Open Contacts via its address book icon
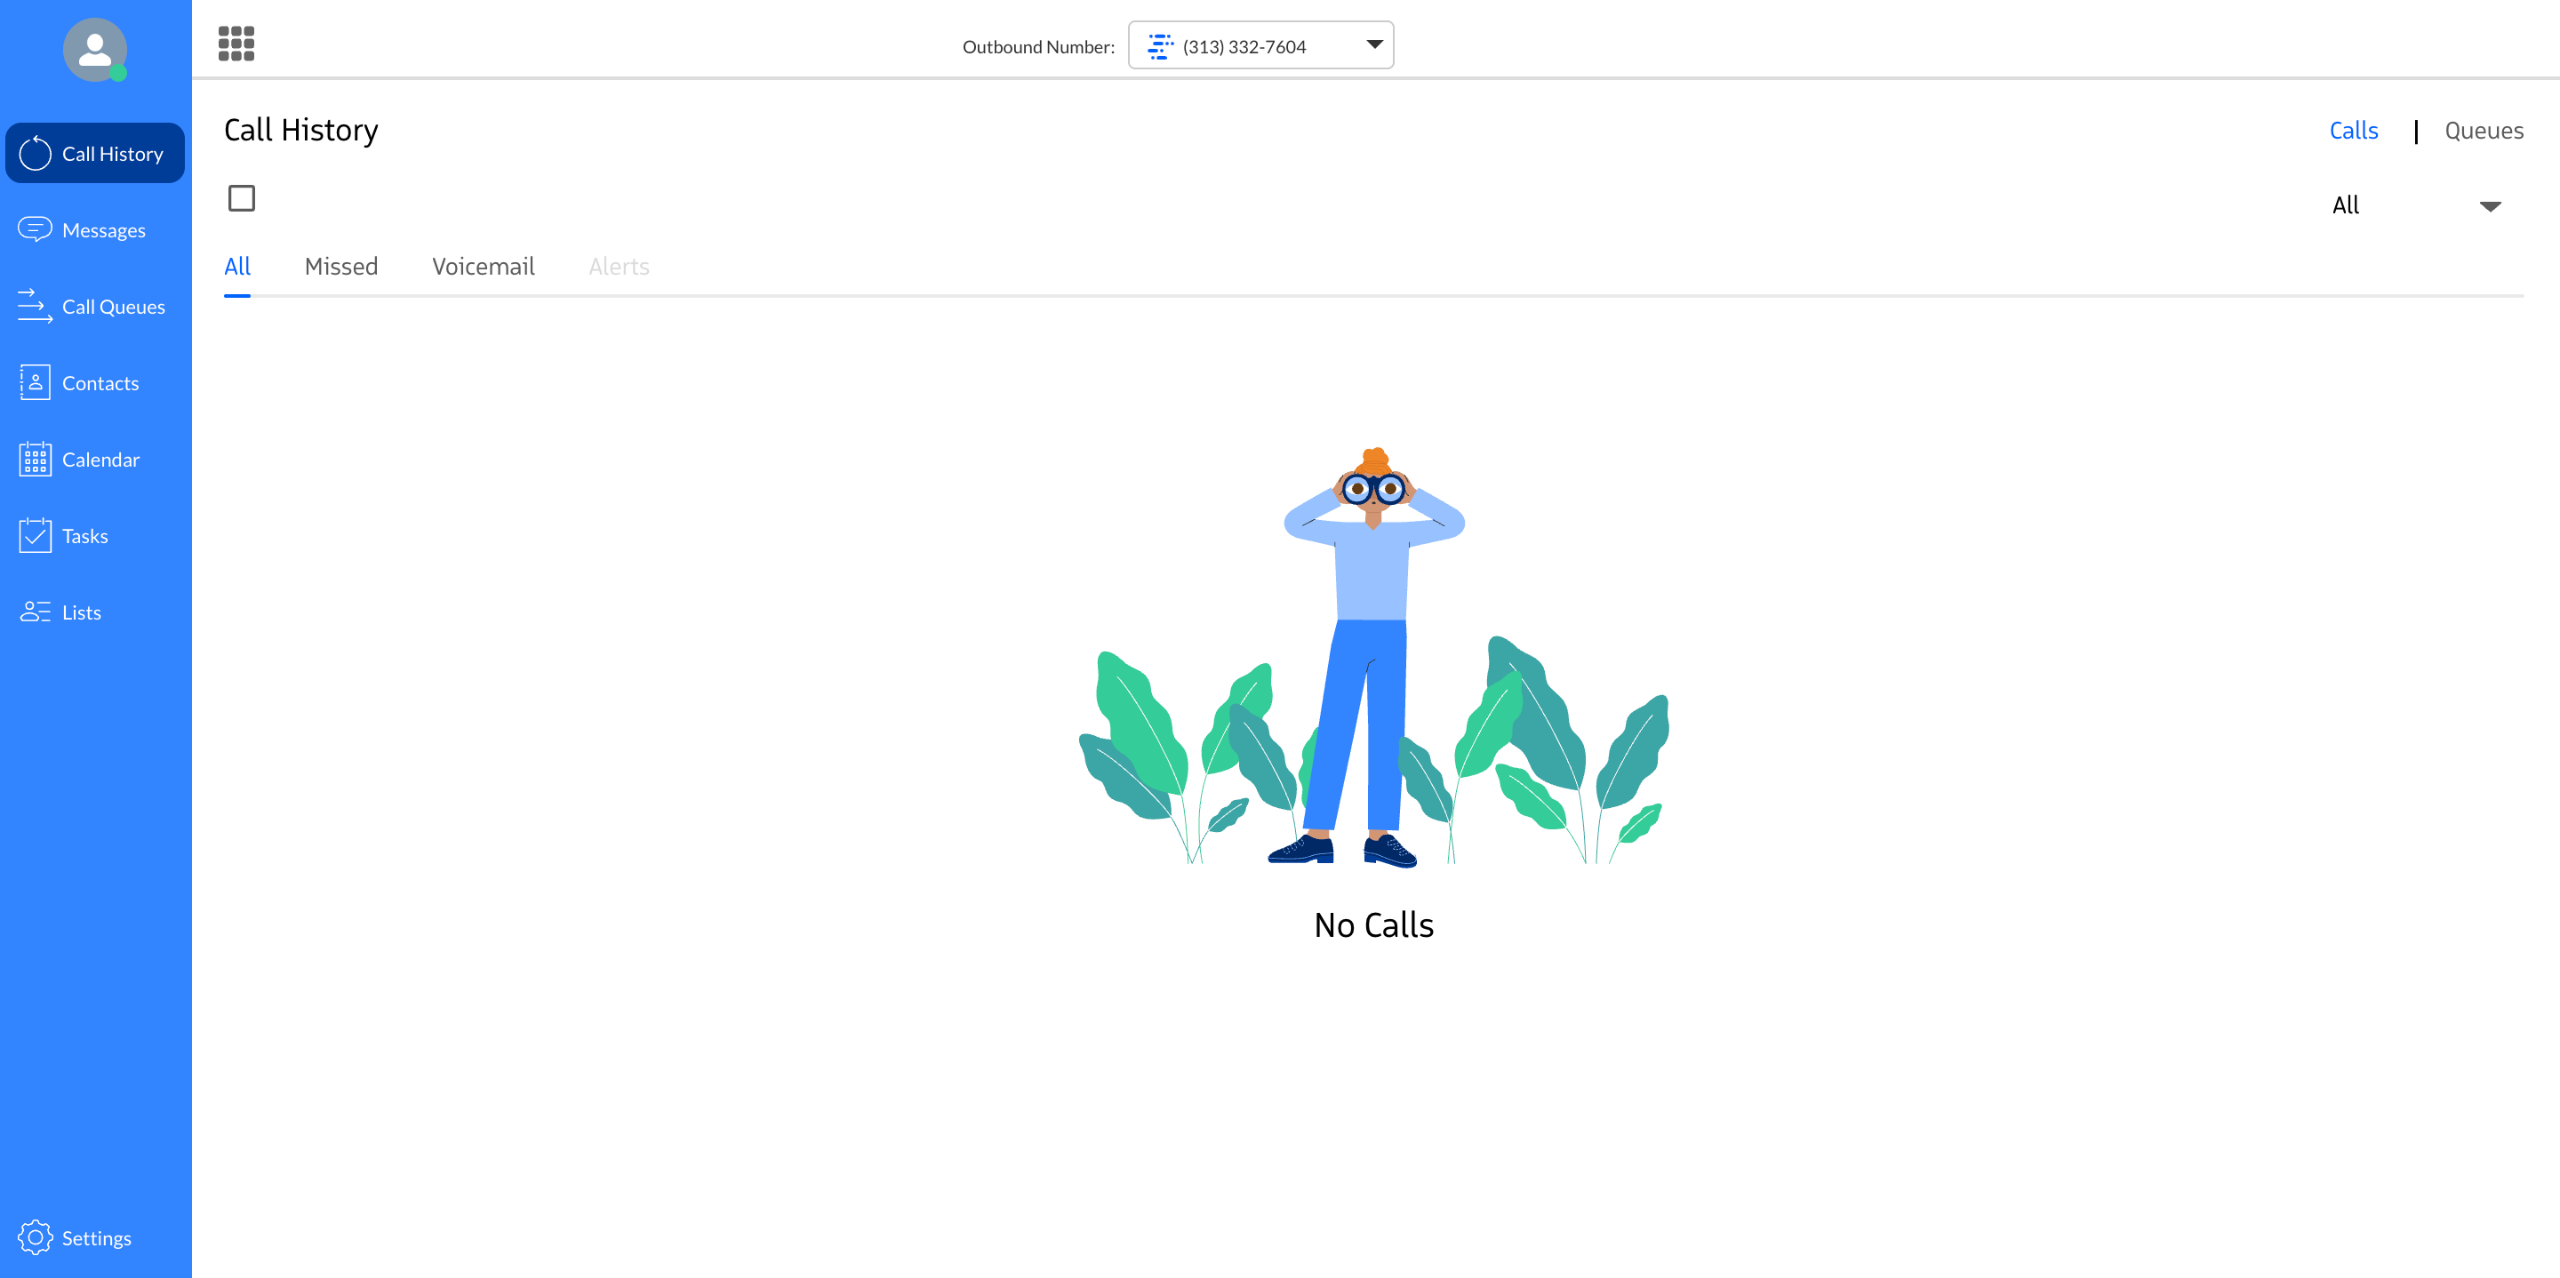This screenshot has width=2560, height=1278. [35, 383]
